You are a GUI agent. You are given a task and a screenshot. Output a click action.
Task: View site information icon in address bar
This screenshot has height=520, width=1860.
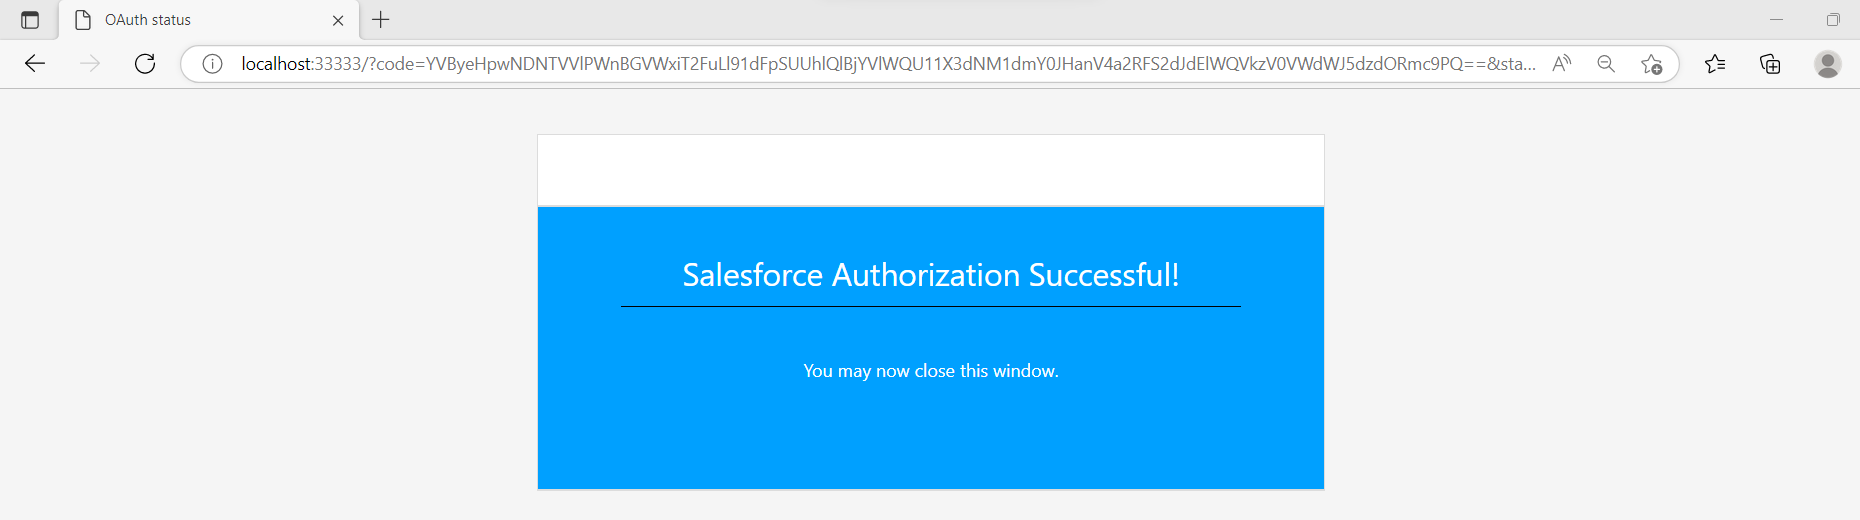click(x=212, y=64)
